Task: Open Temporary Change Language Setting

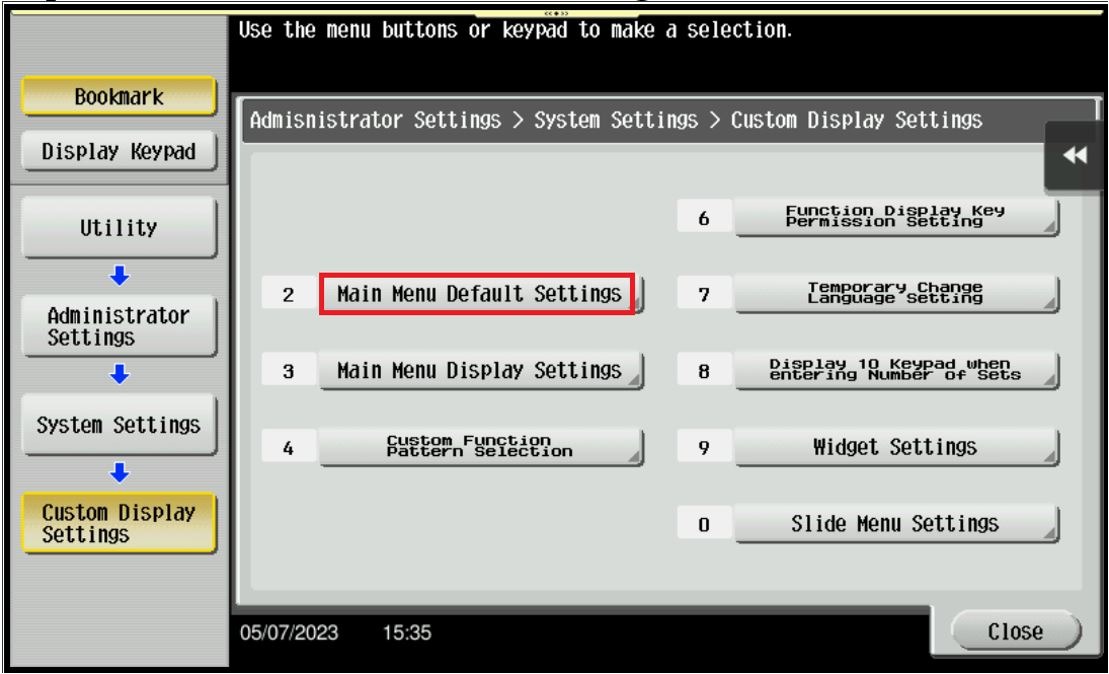Action: click(896, 295)
